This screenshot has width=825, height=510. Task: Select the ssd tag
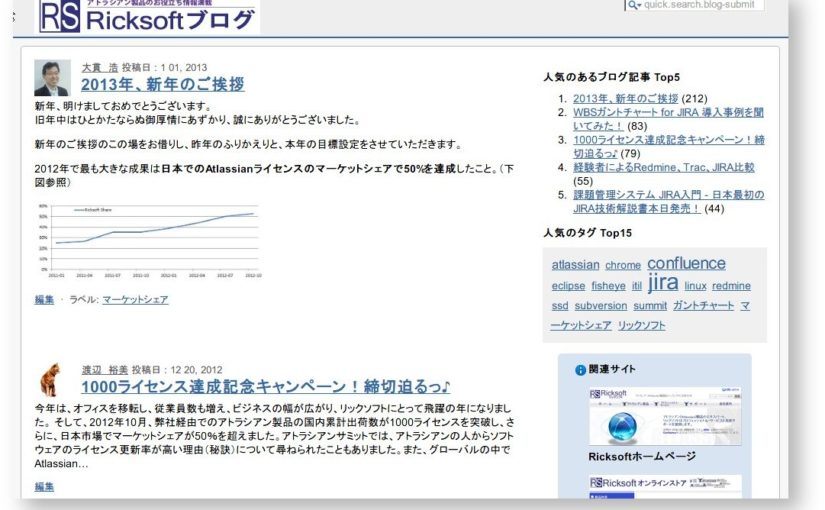pyautogui.click(x=560, y=306)
